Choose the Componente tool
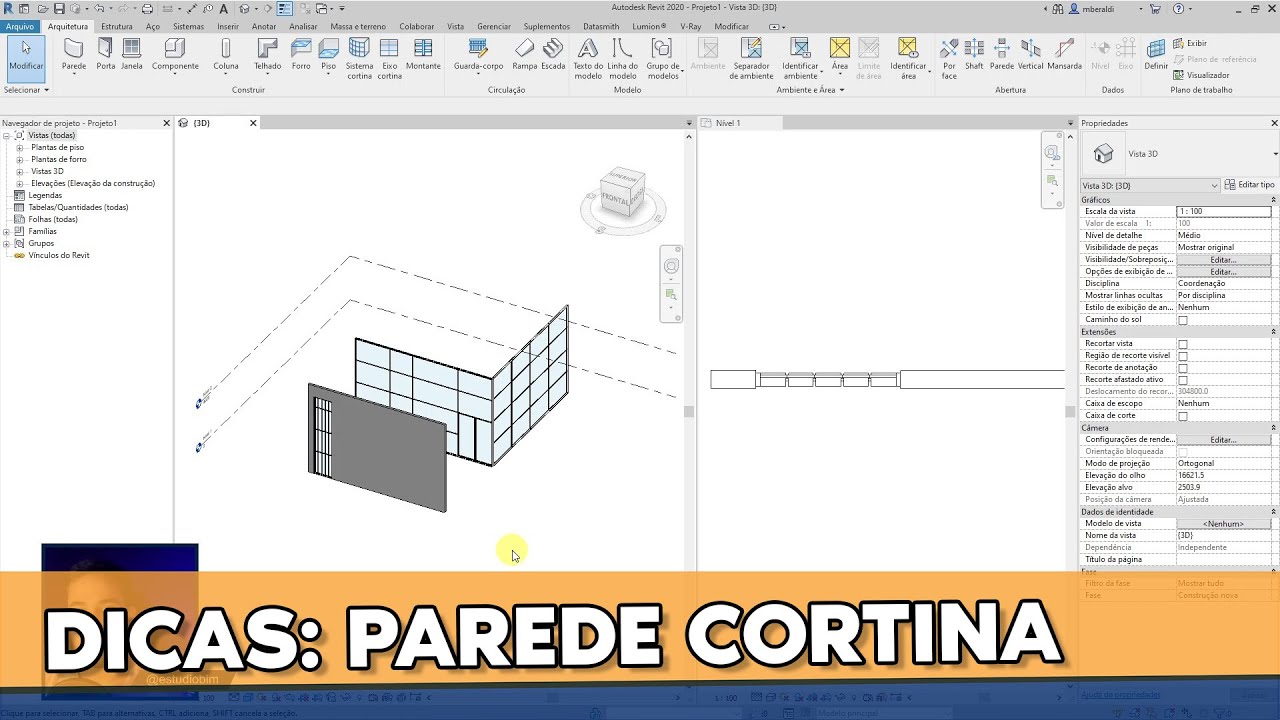Screen dimensions: 1280x720 click(x=175, y=55)
